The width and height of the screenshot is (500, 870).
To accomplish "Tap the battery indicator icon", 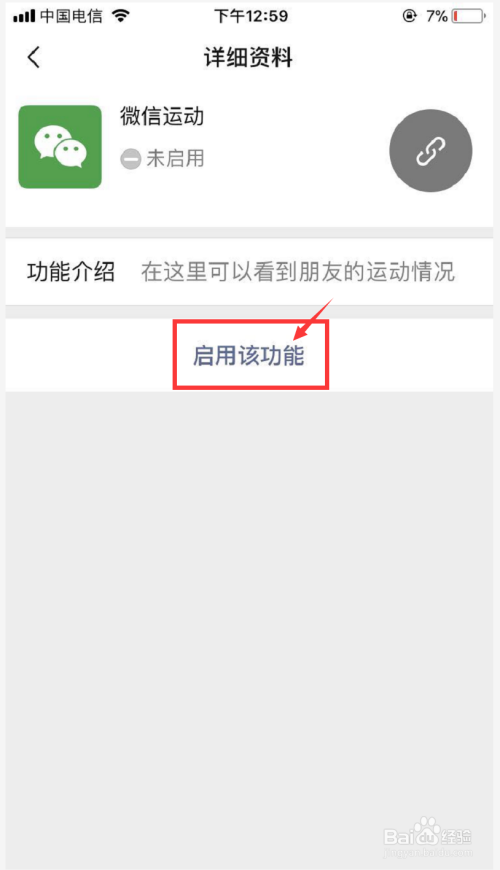I will coord(468,16).
